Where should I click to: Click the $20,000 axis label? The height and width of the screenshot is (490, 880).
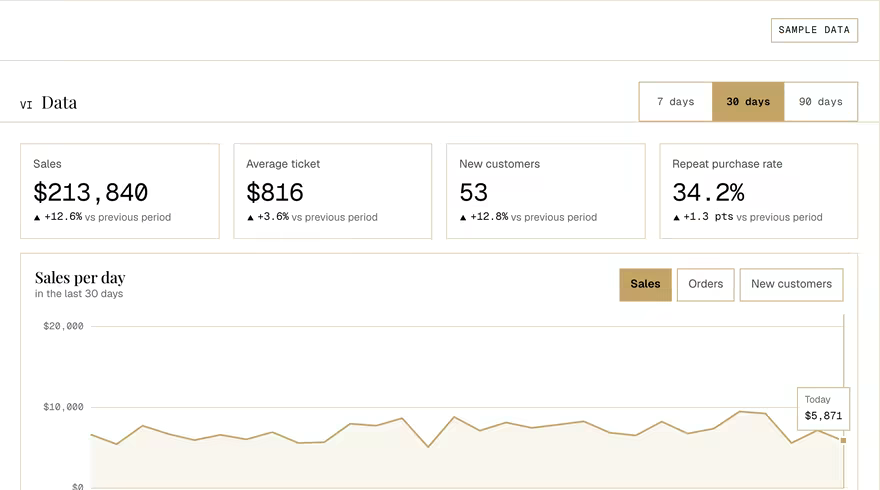click(x=63, y=326)
